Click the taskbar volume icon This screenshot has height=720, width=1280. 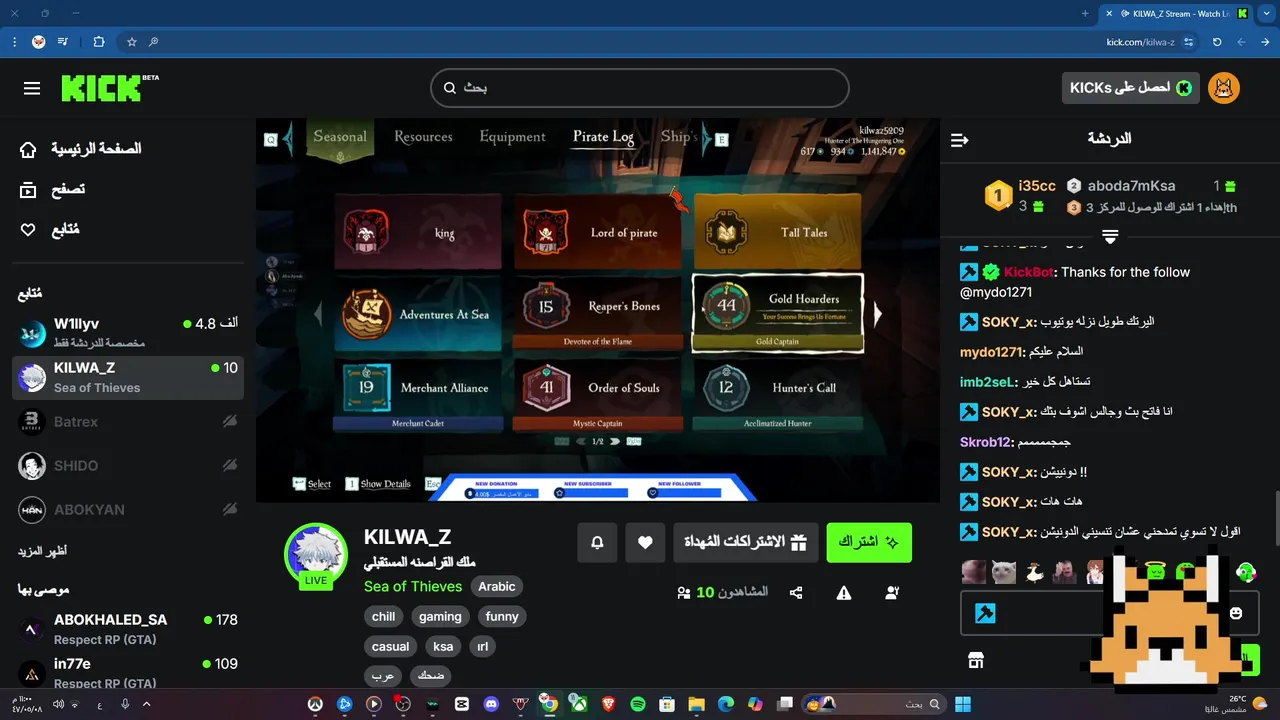click(58, 704)
